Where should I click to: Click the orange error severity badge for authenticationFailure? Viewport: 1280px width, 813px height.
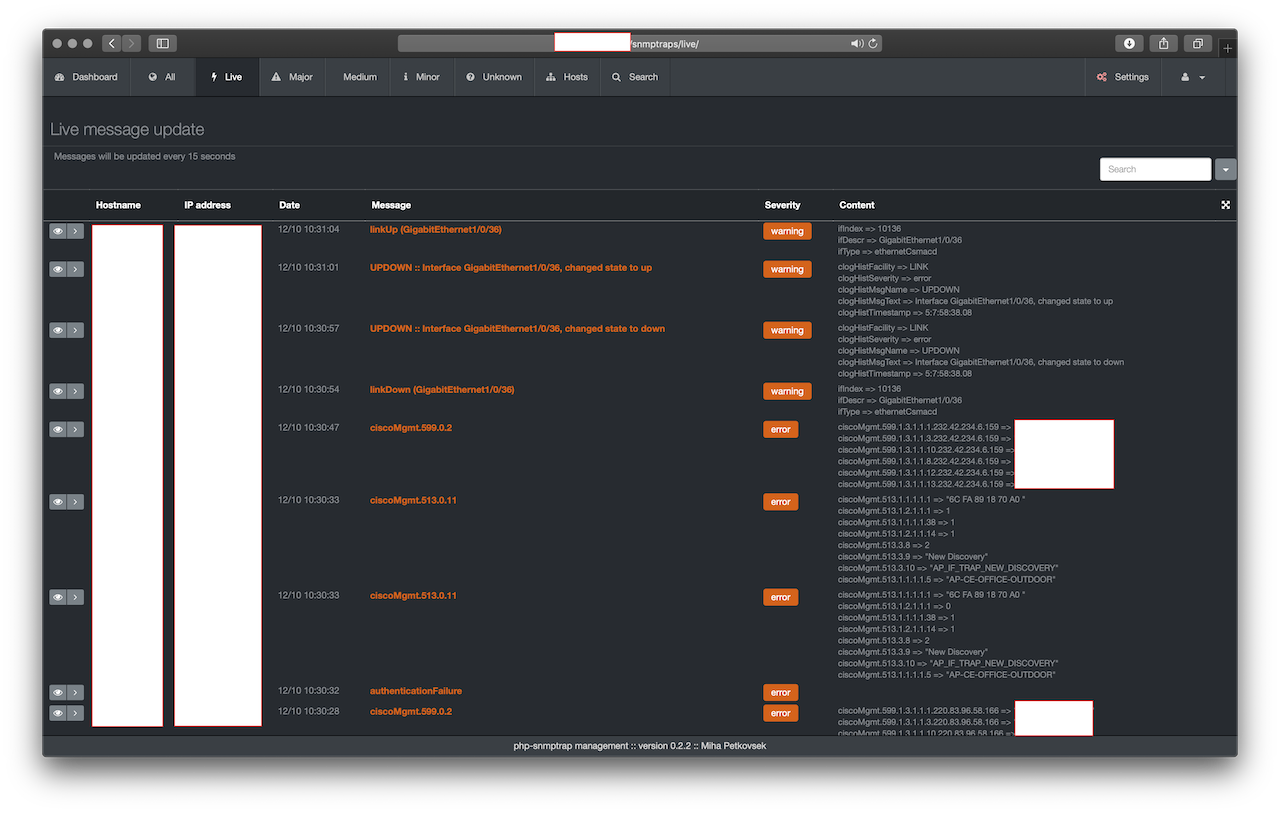(x=780, y=692)
